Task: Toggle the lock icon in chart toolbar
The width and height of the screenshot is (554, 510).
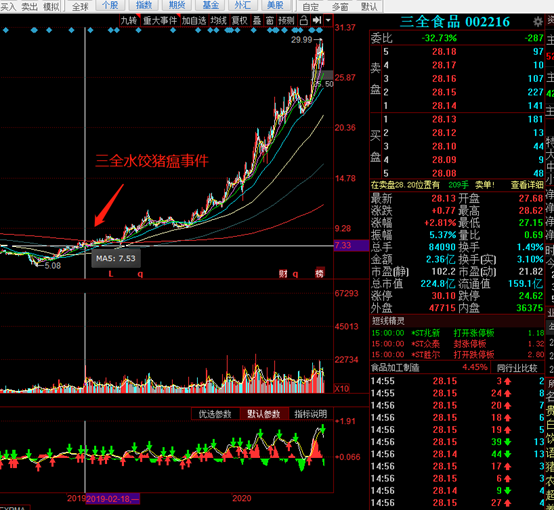Action: tap(303, 20)
